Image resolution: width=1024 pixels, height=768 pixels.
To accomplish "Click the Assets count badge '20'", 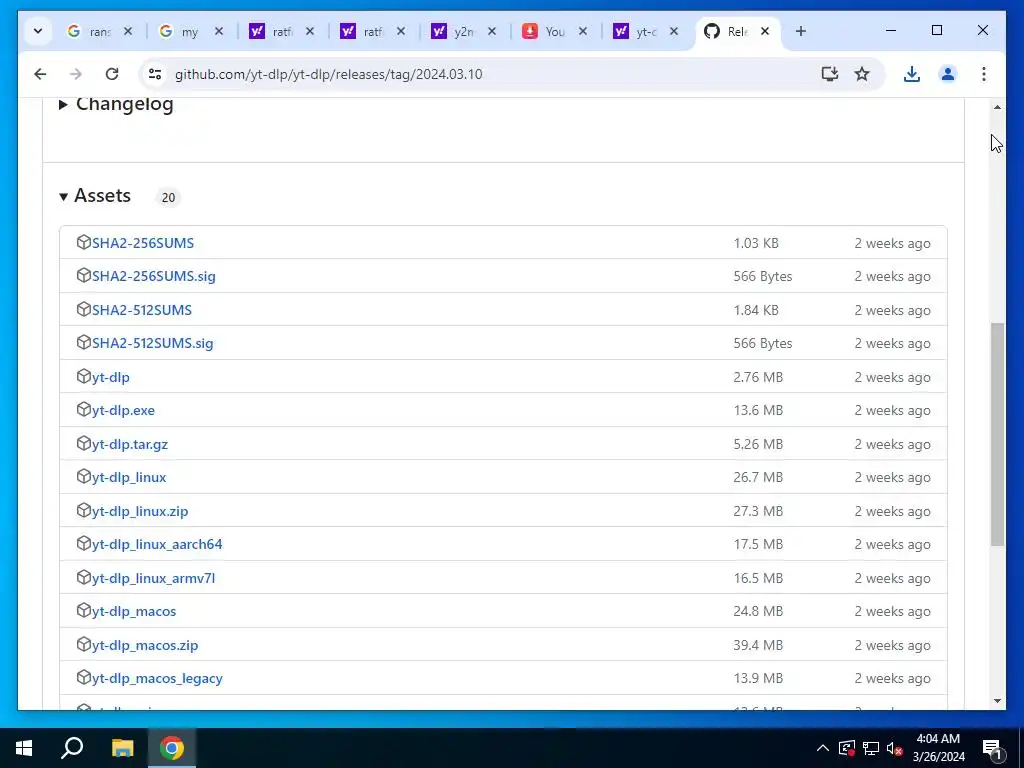I will coord(168,197).
